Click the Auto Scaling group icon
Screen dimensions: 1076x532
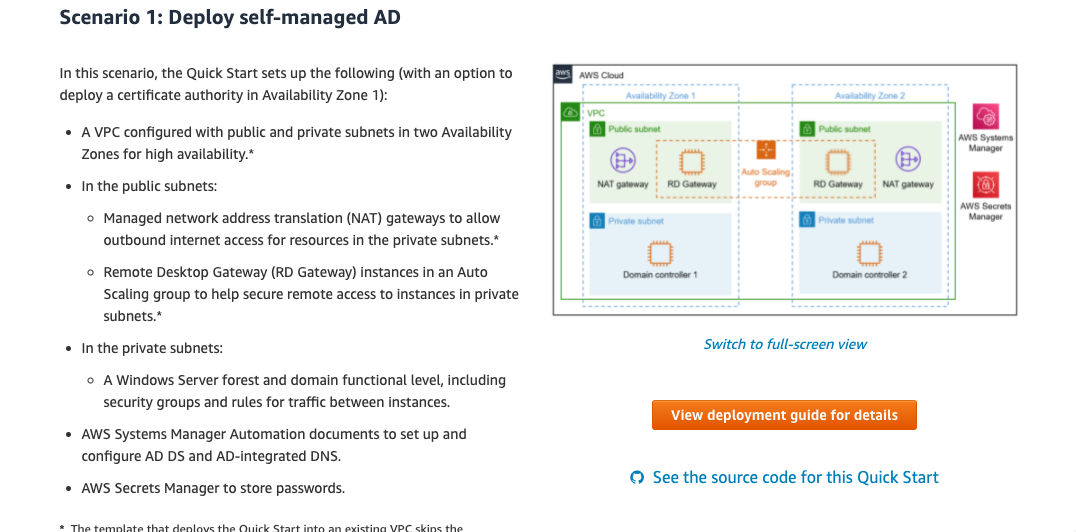click(766, 150)
